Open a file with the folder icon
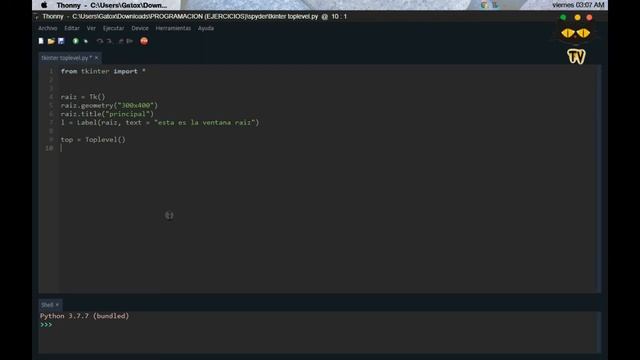This screenshot has width=640, height=360. point(51,41)
